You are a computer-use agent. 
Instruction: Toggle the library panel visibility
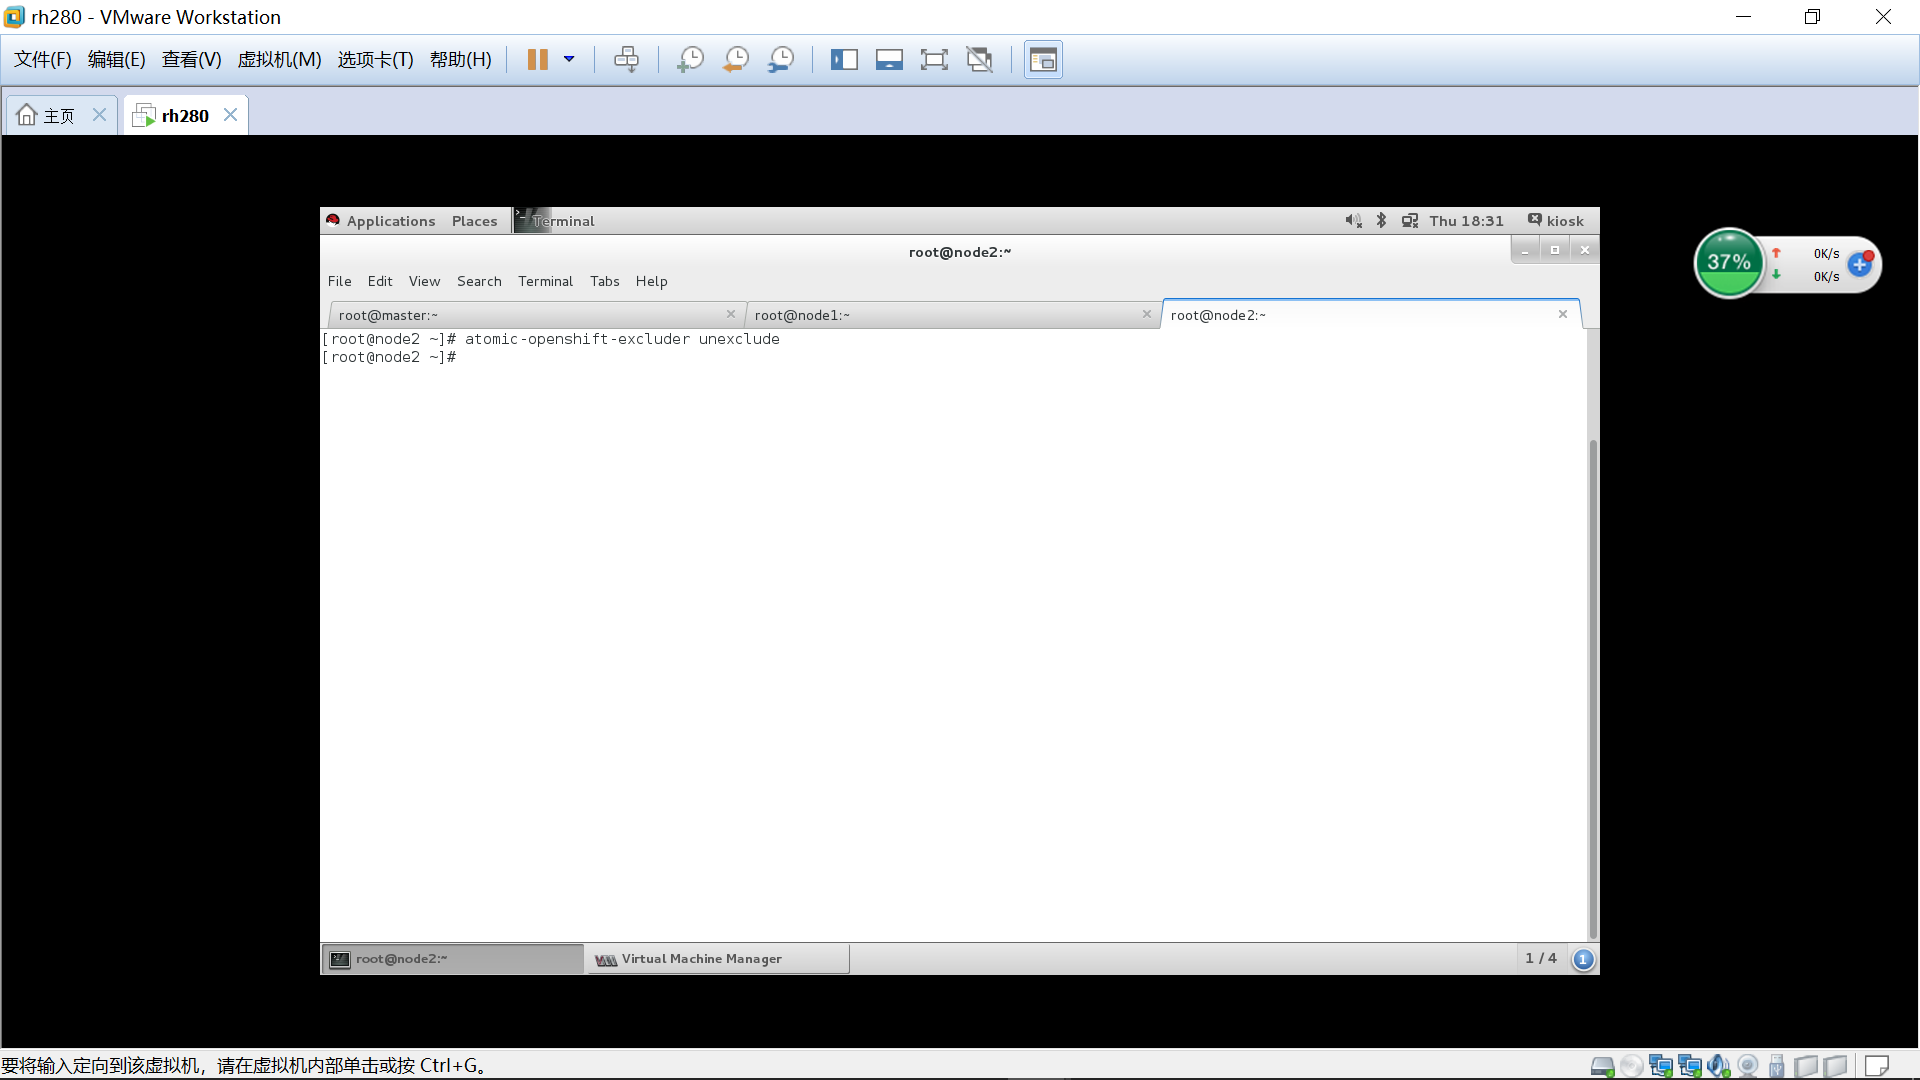(x=845, y=59)
